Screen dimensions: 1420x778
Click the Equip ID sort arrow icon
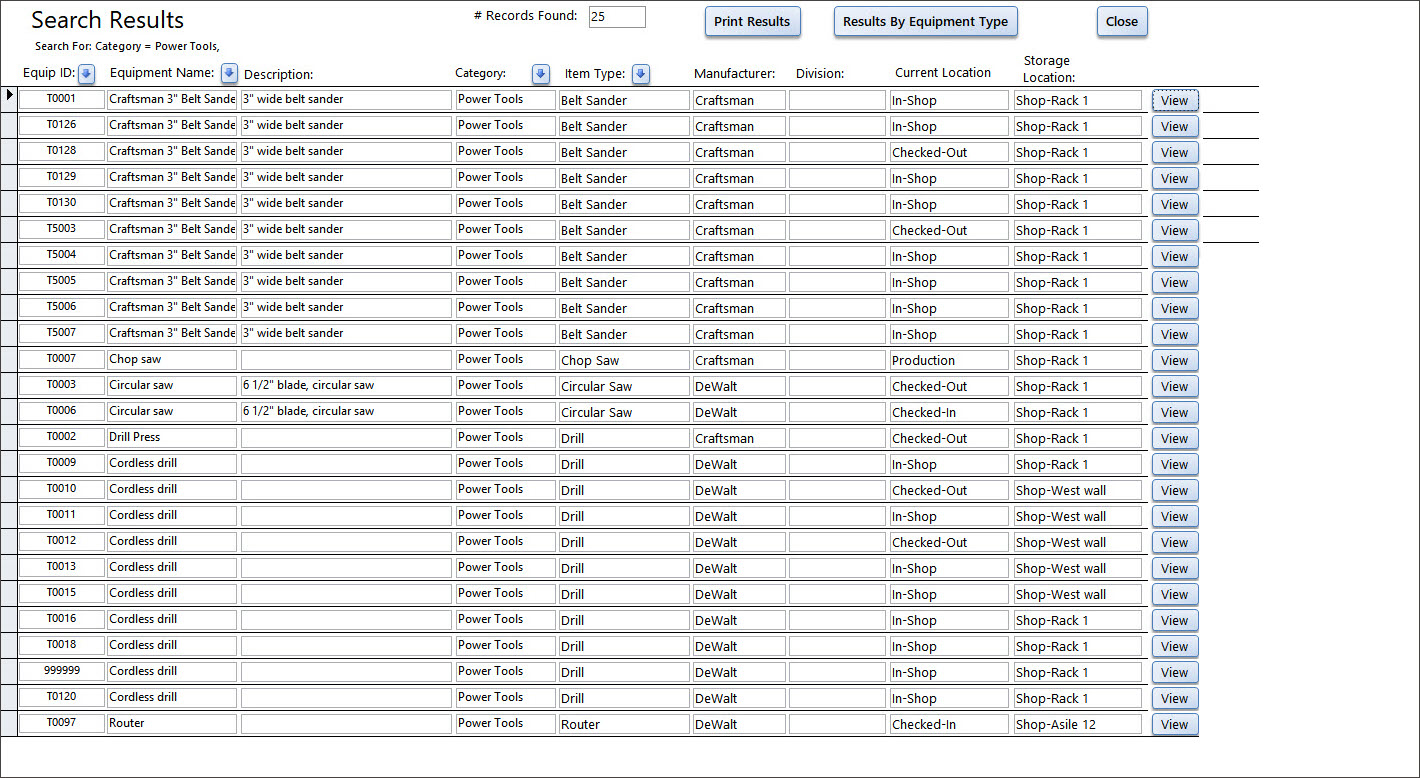(x=86, y=73)
